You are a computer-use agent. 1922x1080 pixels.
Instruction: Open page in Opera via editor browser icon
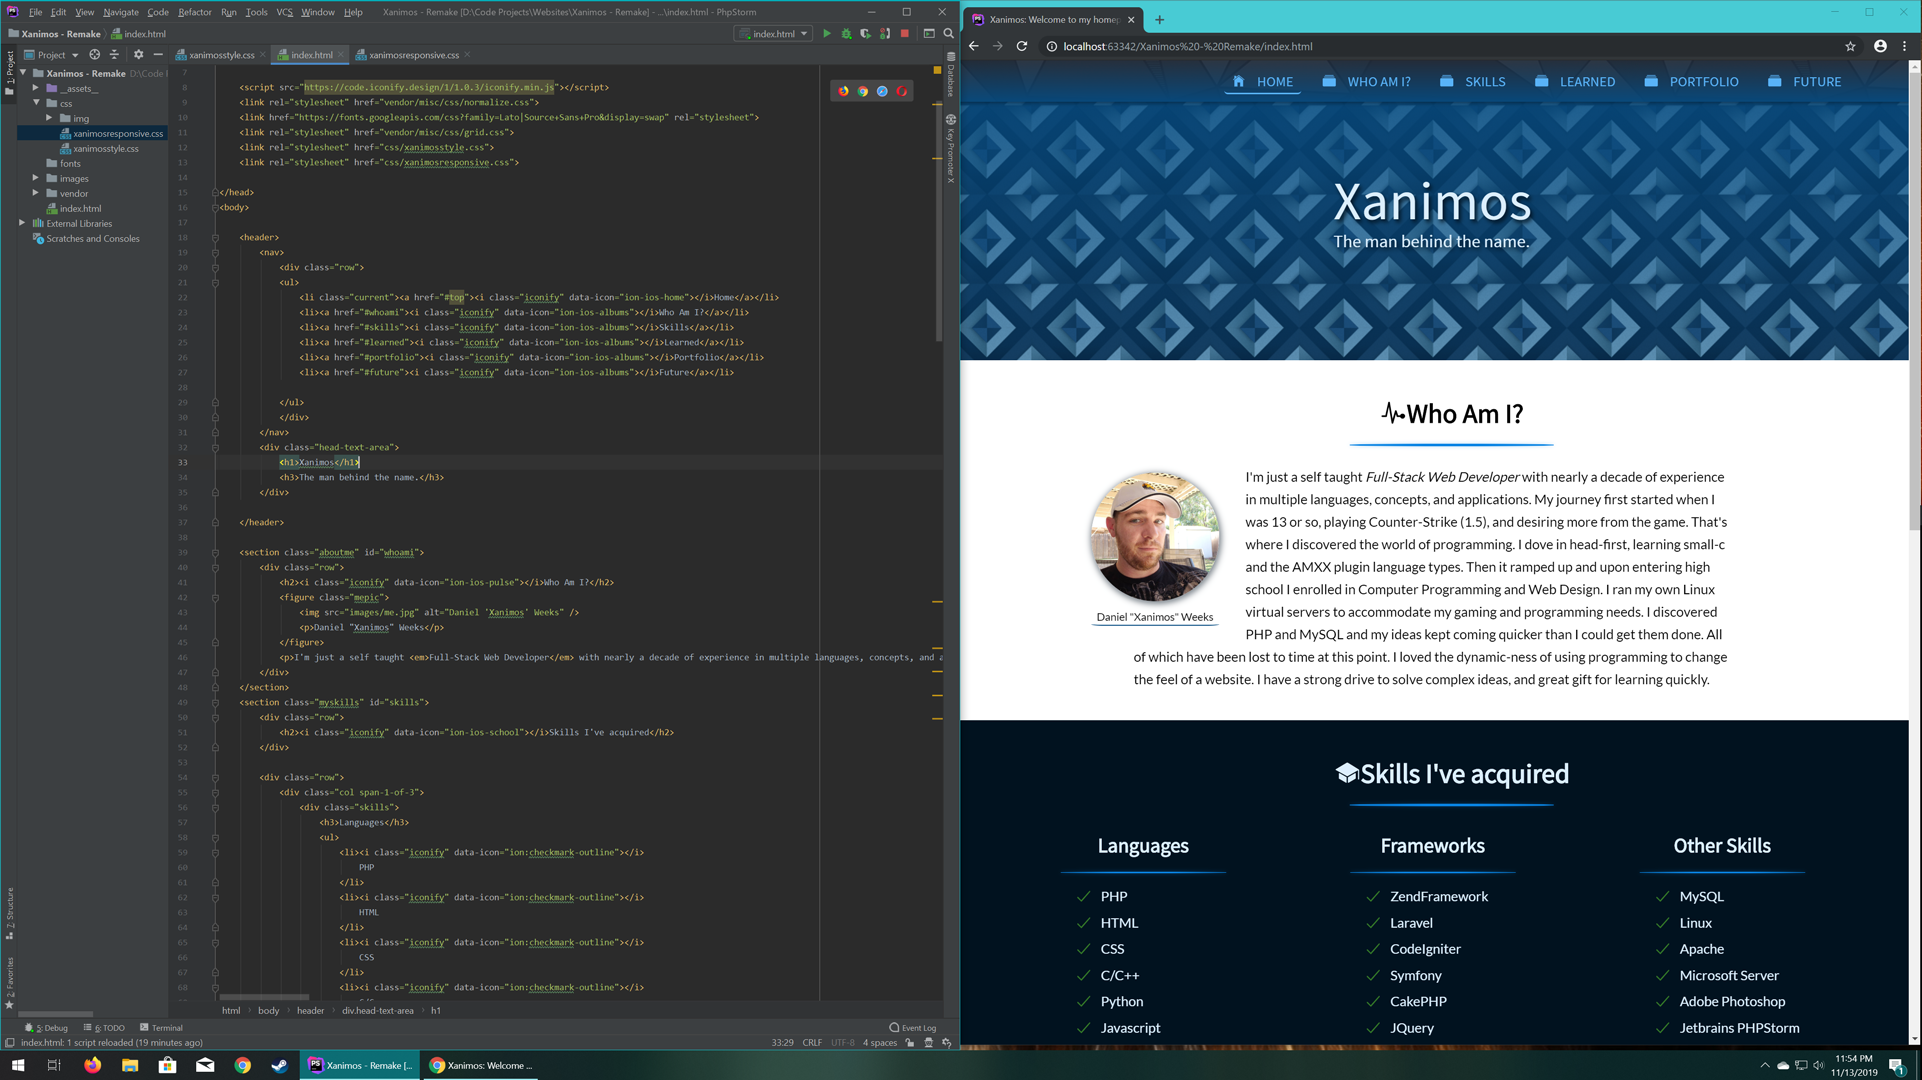[901, 91]
